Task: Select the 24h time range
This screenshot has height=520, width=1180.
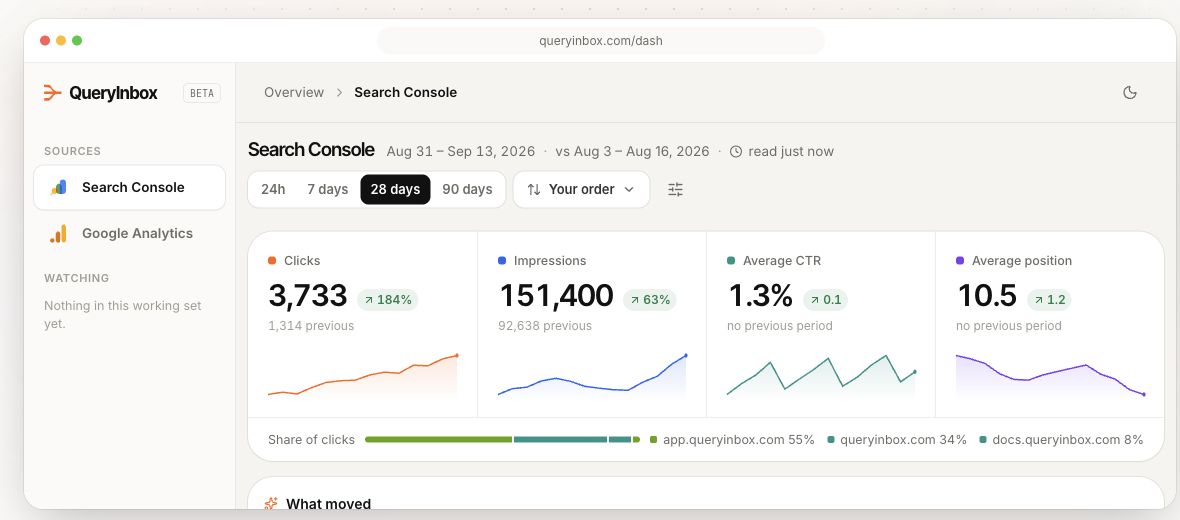Action: click(x=273, y=190)
